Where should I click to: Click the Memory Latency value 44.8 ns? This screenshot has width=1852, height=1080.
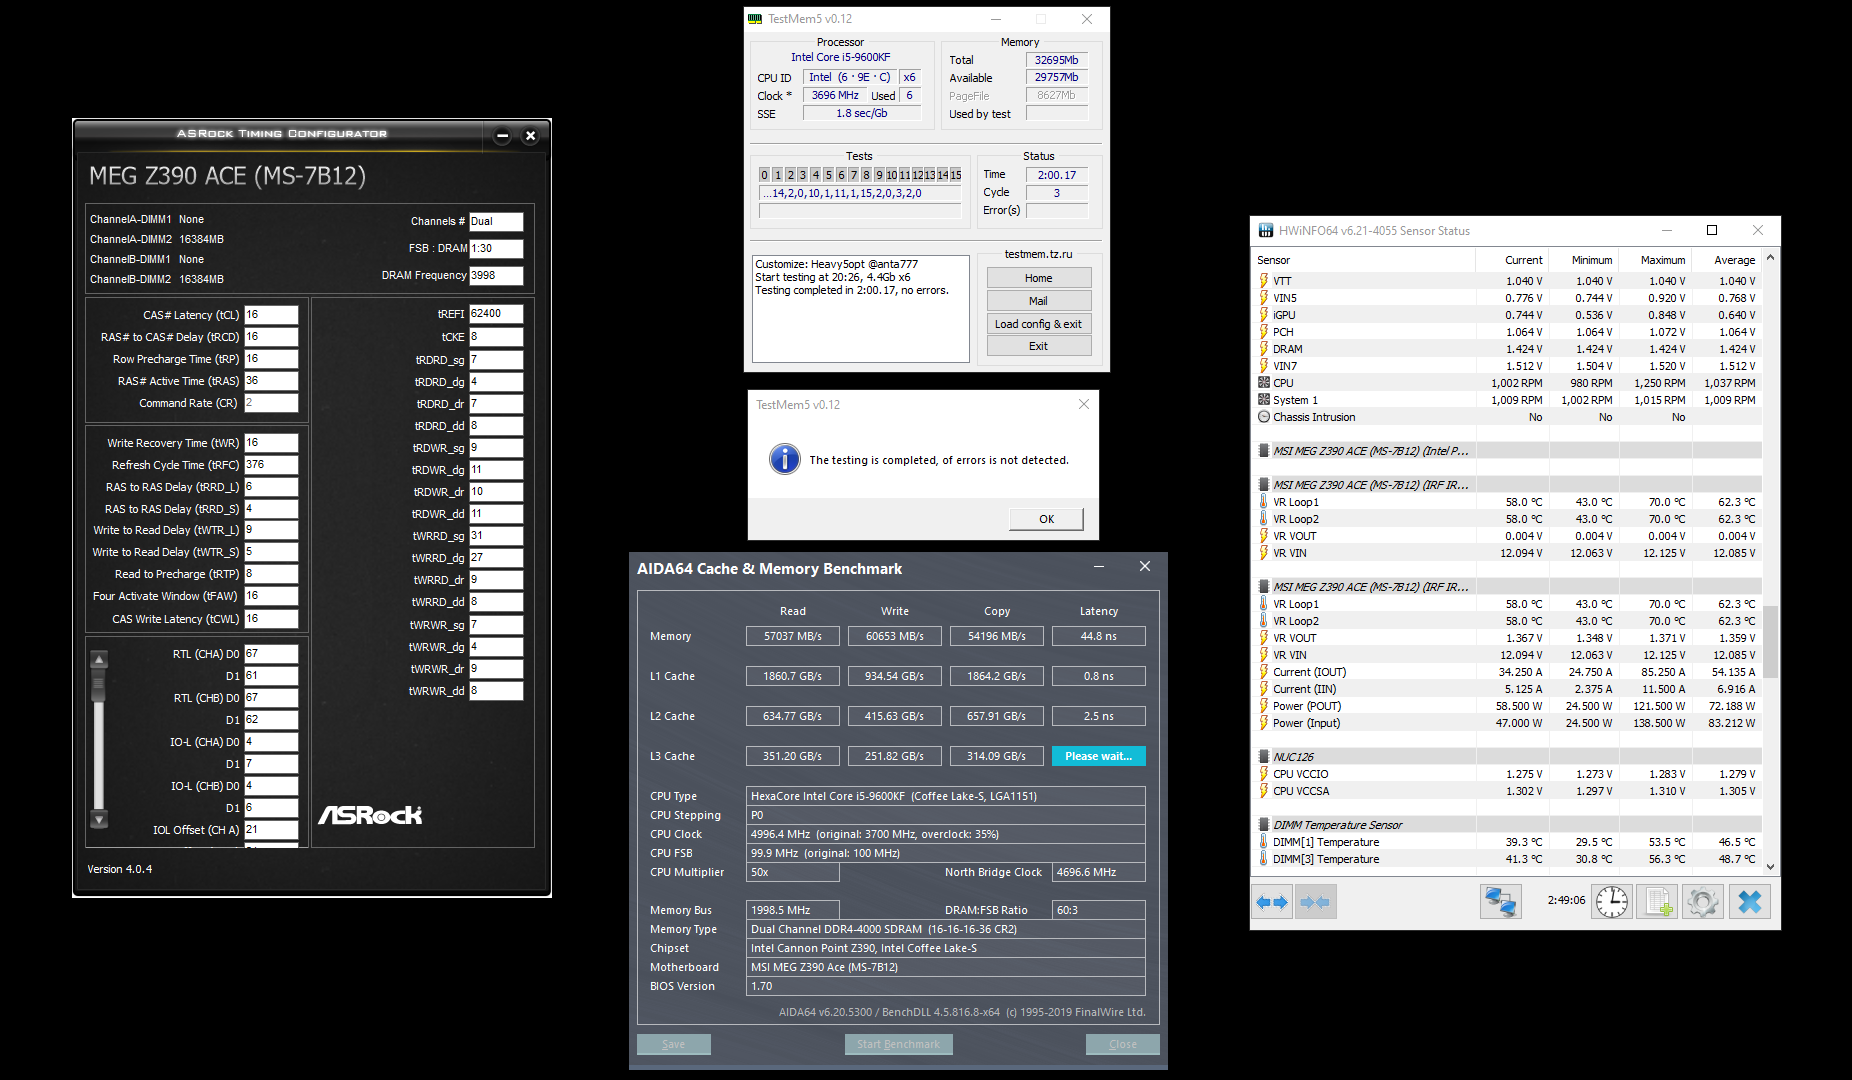(1099, 636)
